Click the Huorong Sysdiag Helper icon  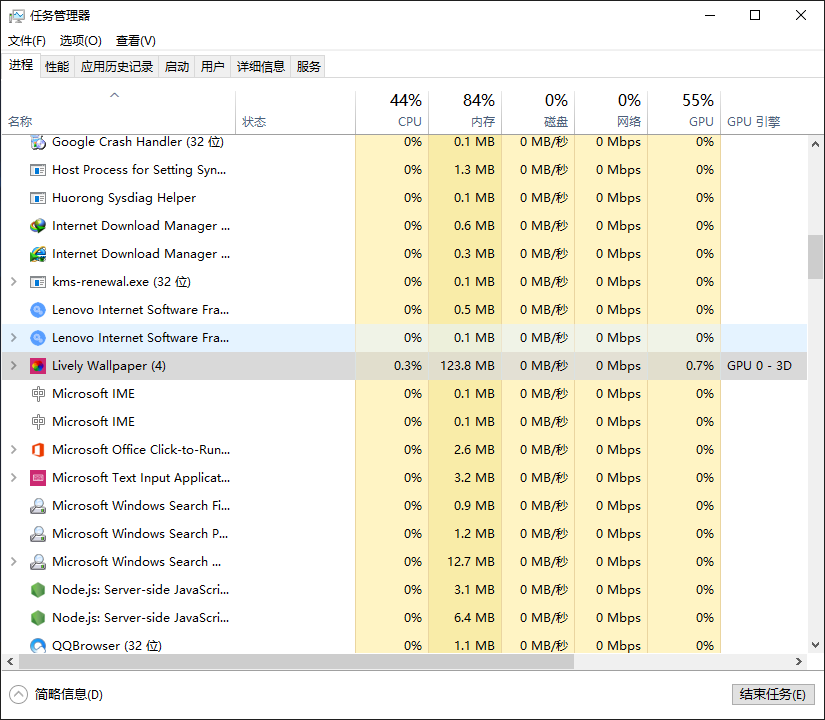coord(38,198)
